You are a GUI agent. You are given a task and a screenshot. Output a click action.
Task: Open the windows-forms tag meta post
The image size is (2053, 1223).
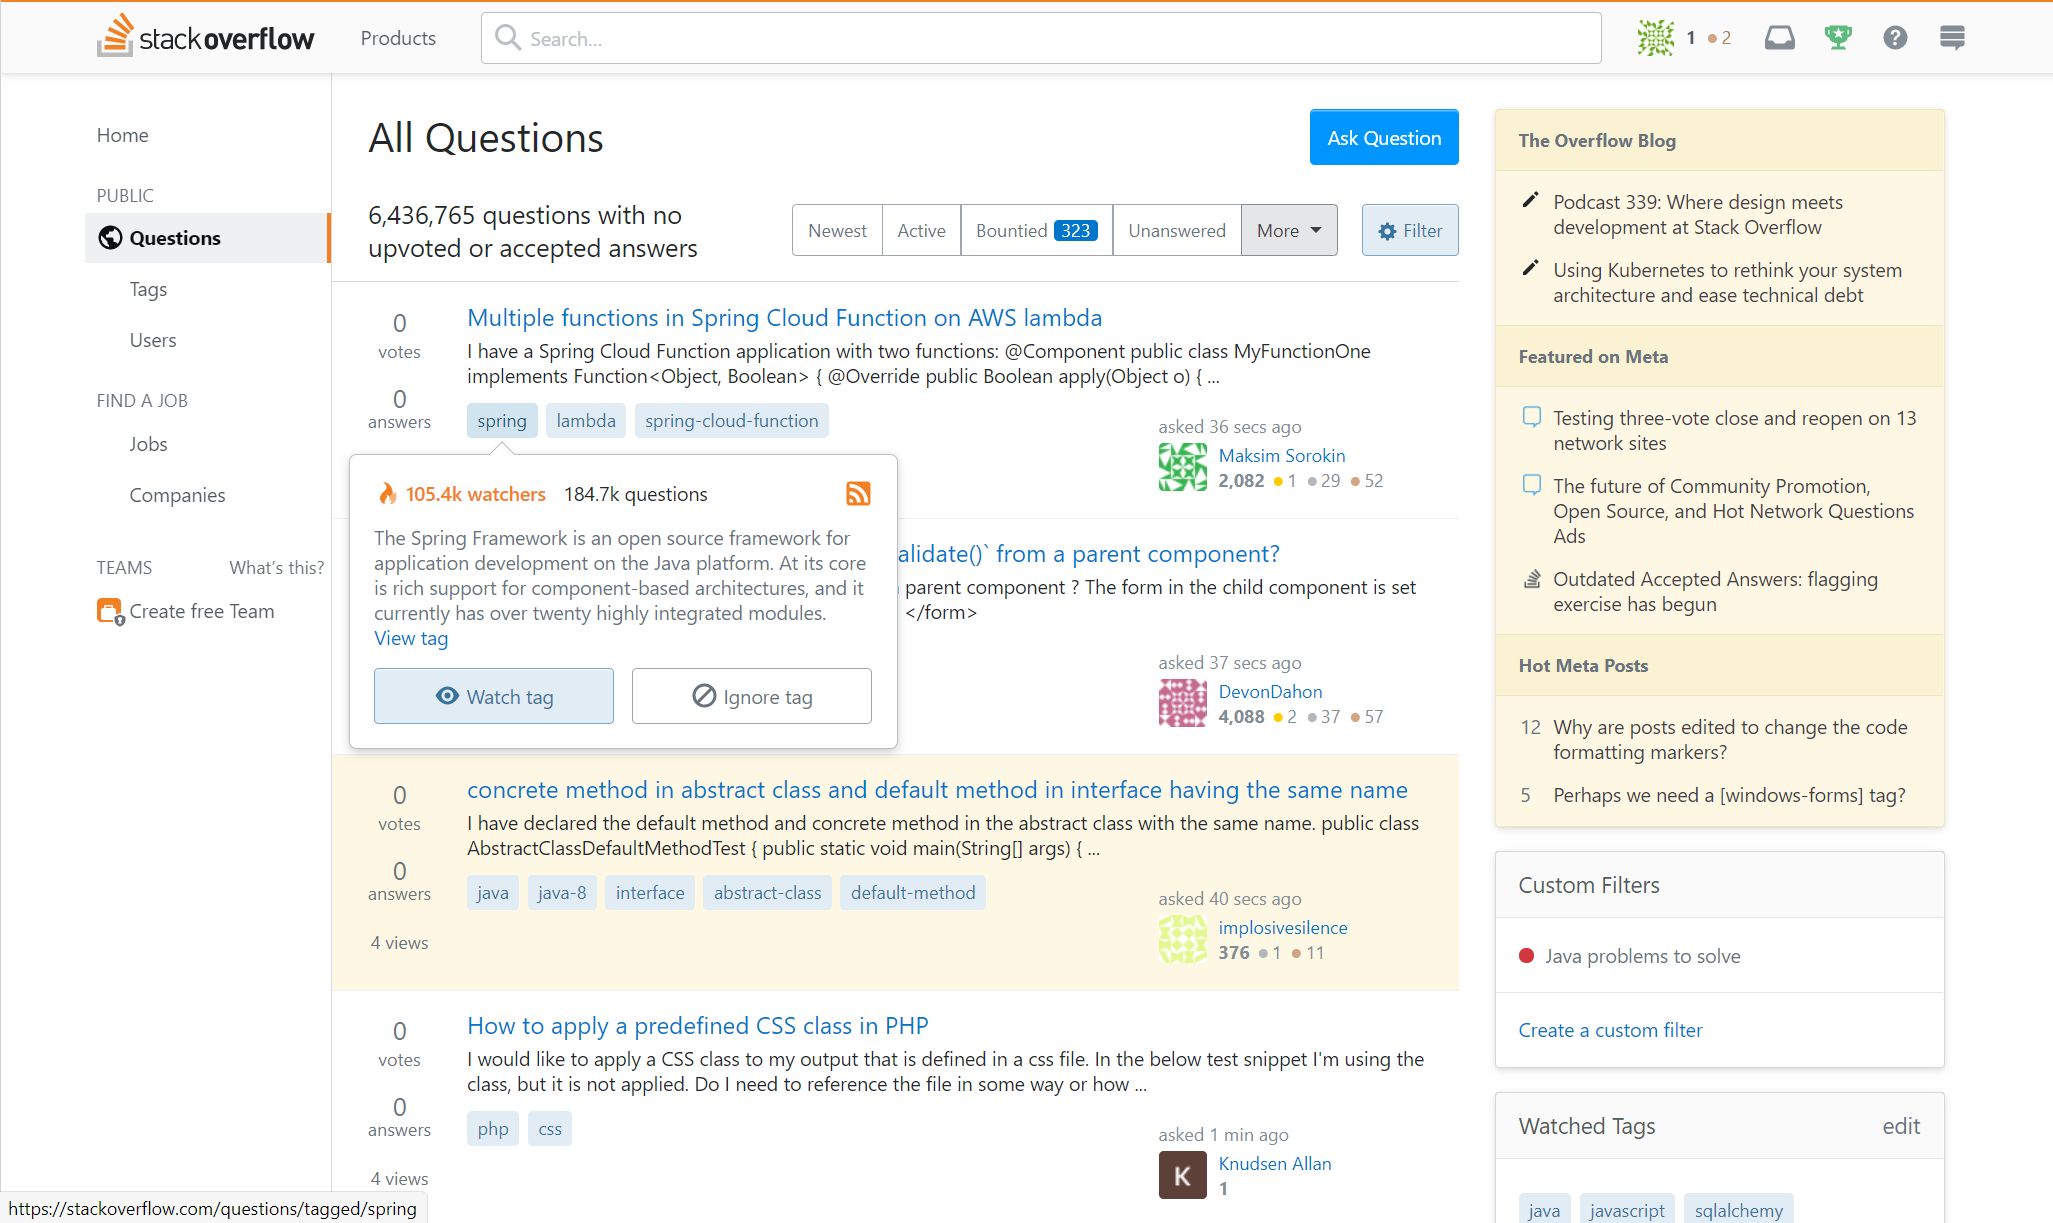1729,795
